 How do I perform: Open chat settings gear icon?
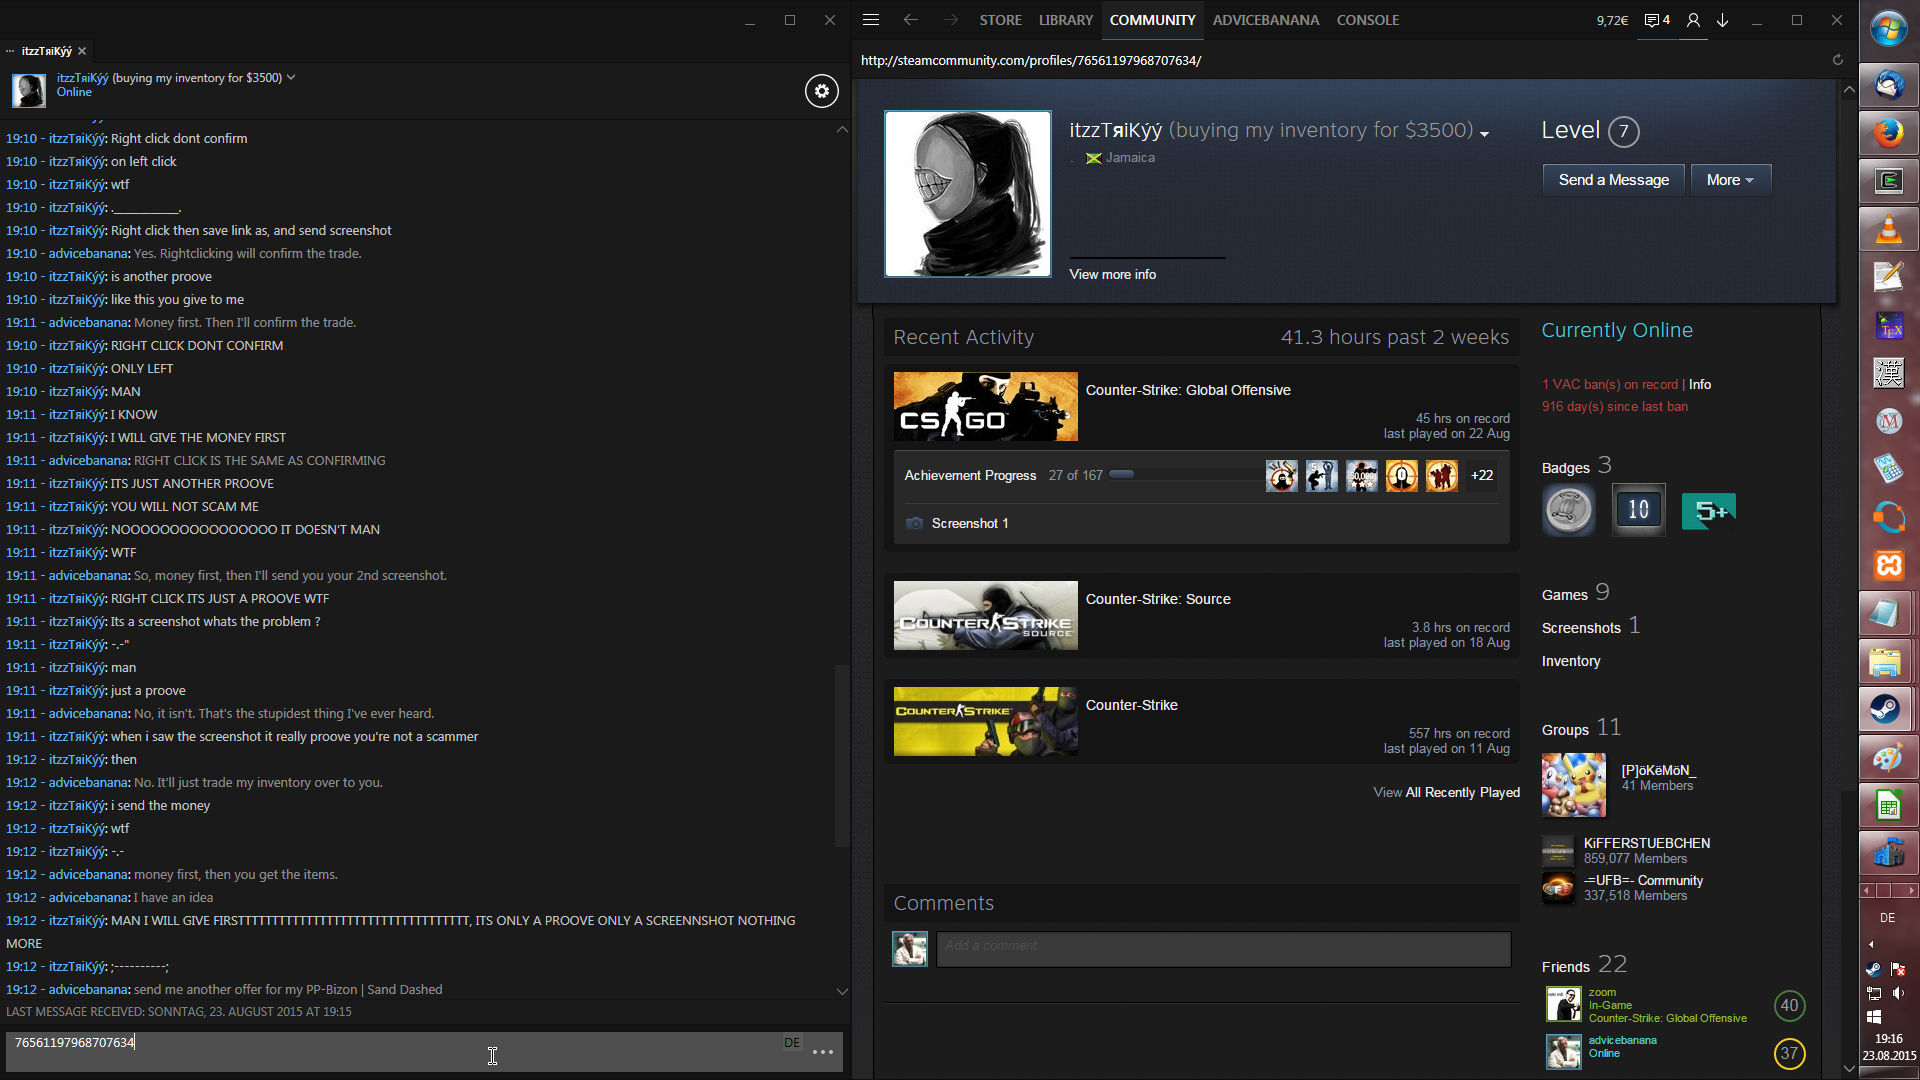coord(821,91)
